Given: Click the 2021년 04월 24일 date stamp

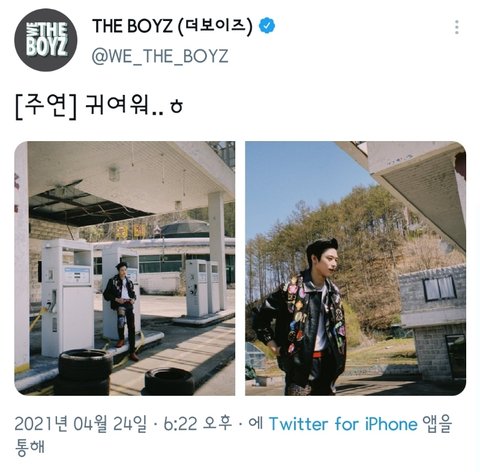Looking at the screenshot, I should point(80,424).
